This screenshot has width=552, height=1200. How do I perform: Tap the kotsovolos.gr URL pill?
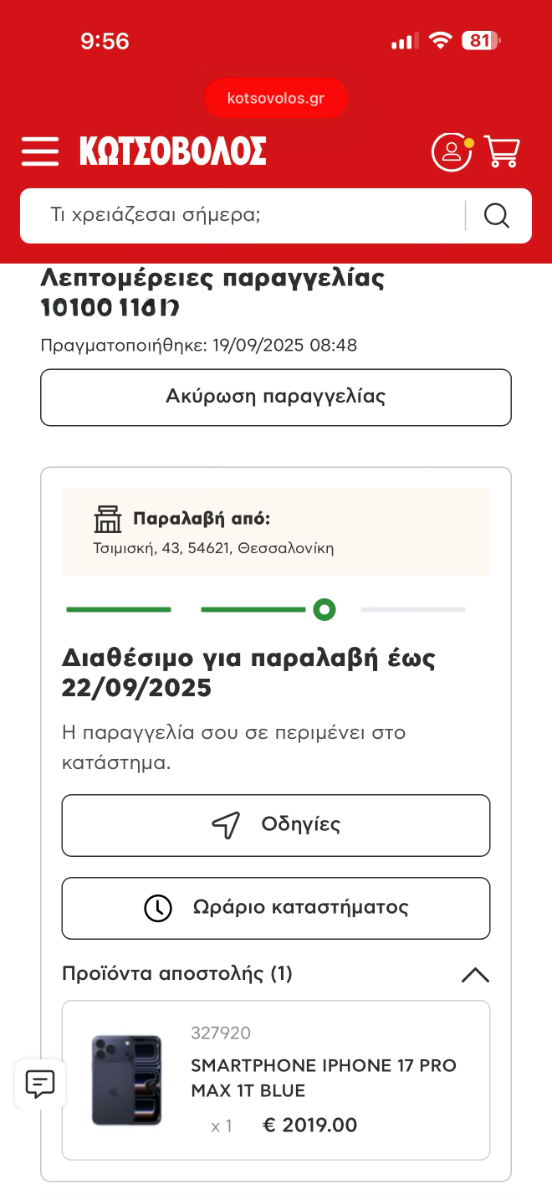tap(276, 98)
